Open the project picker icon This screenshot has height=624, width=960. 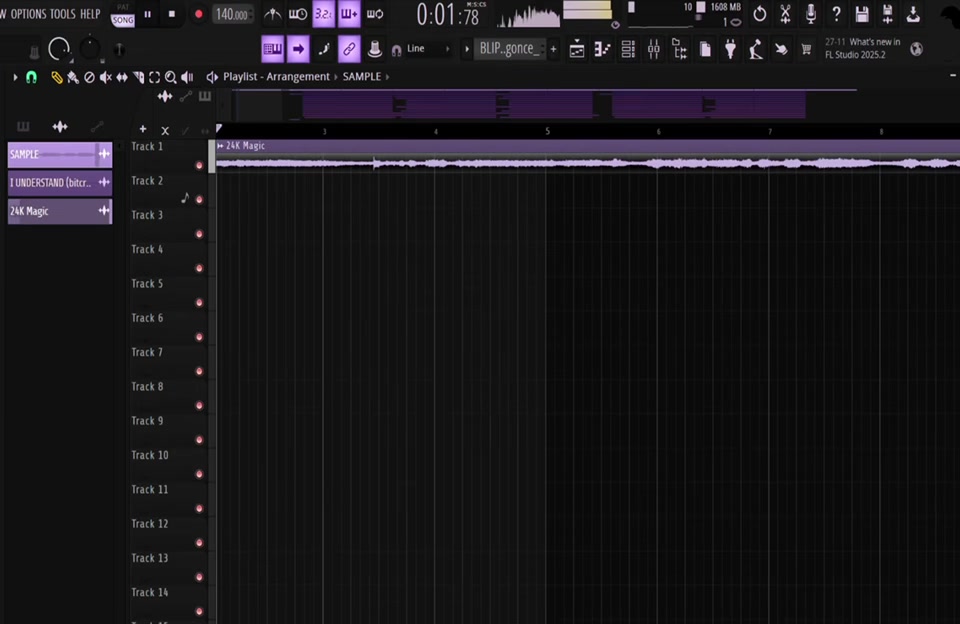pos(705,50)
